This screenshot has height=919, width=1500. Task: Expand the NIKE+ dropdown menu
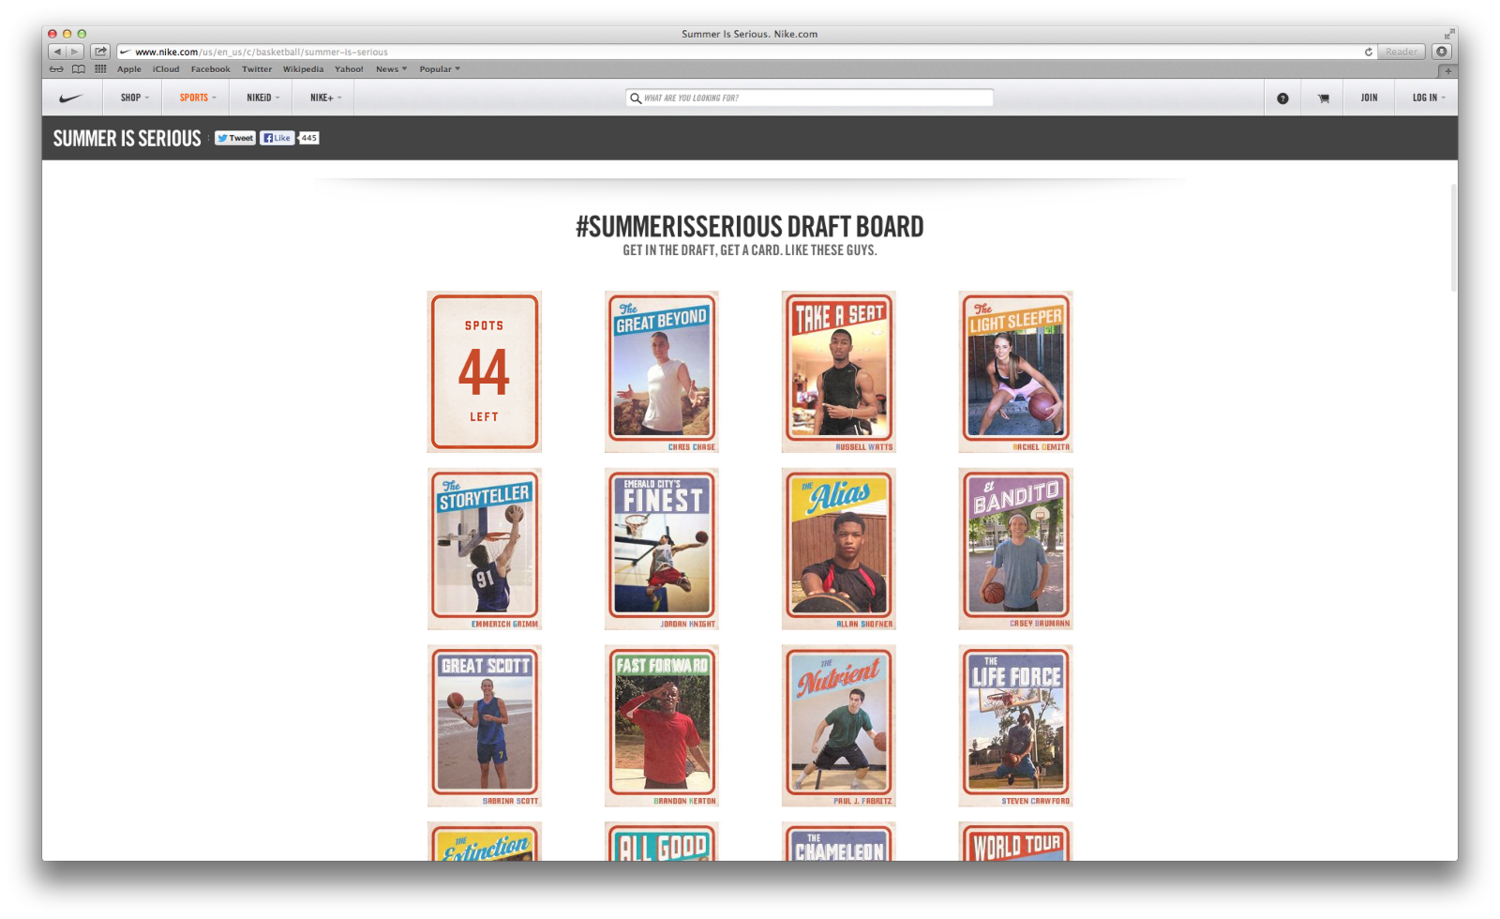pyautogui.click(x=325, y=98)
